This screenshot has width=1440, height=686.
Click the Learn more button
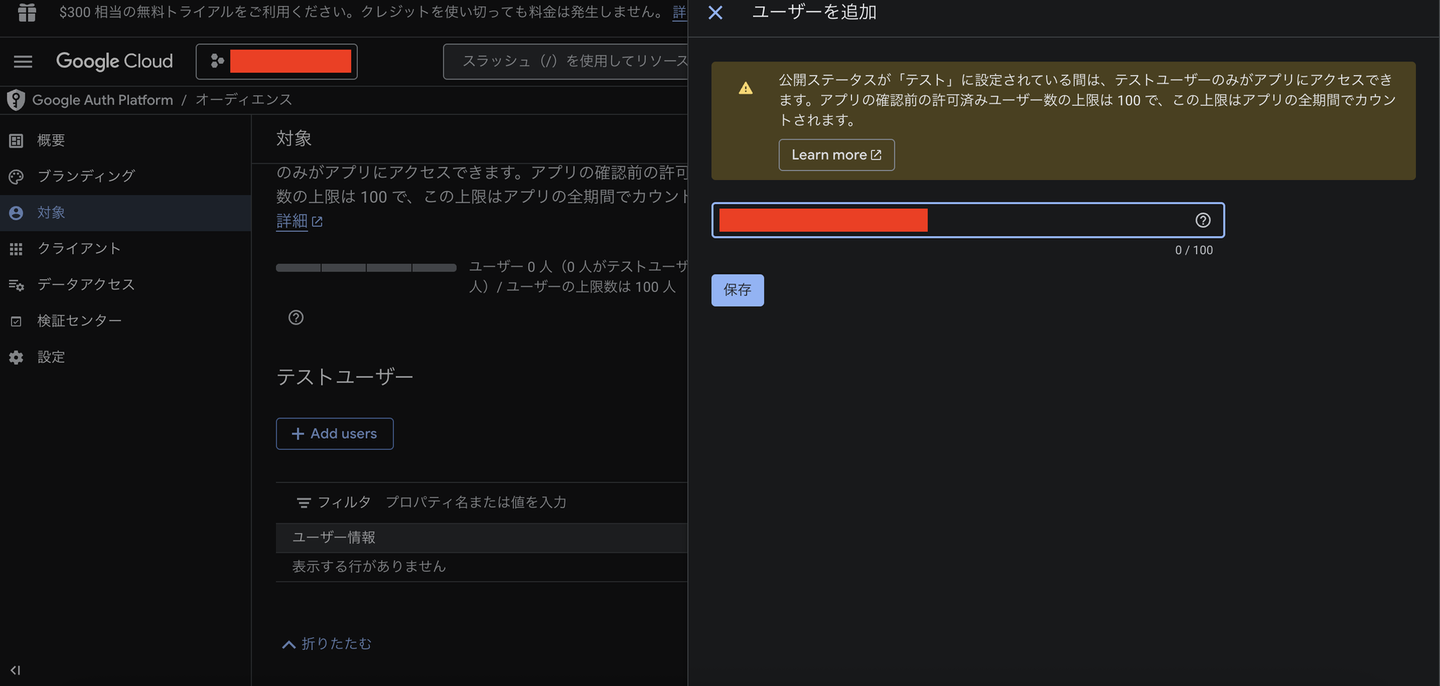click(x=836, y=155)
